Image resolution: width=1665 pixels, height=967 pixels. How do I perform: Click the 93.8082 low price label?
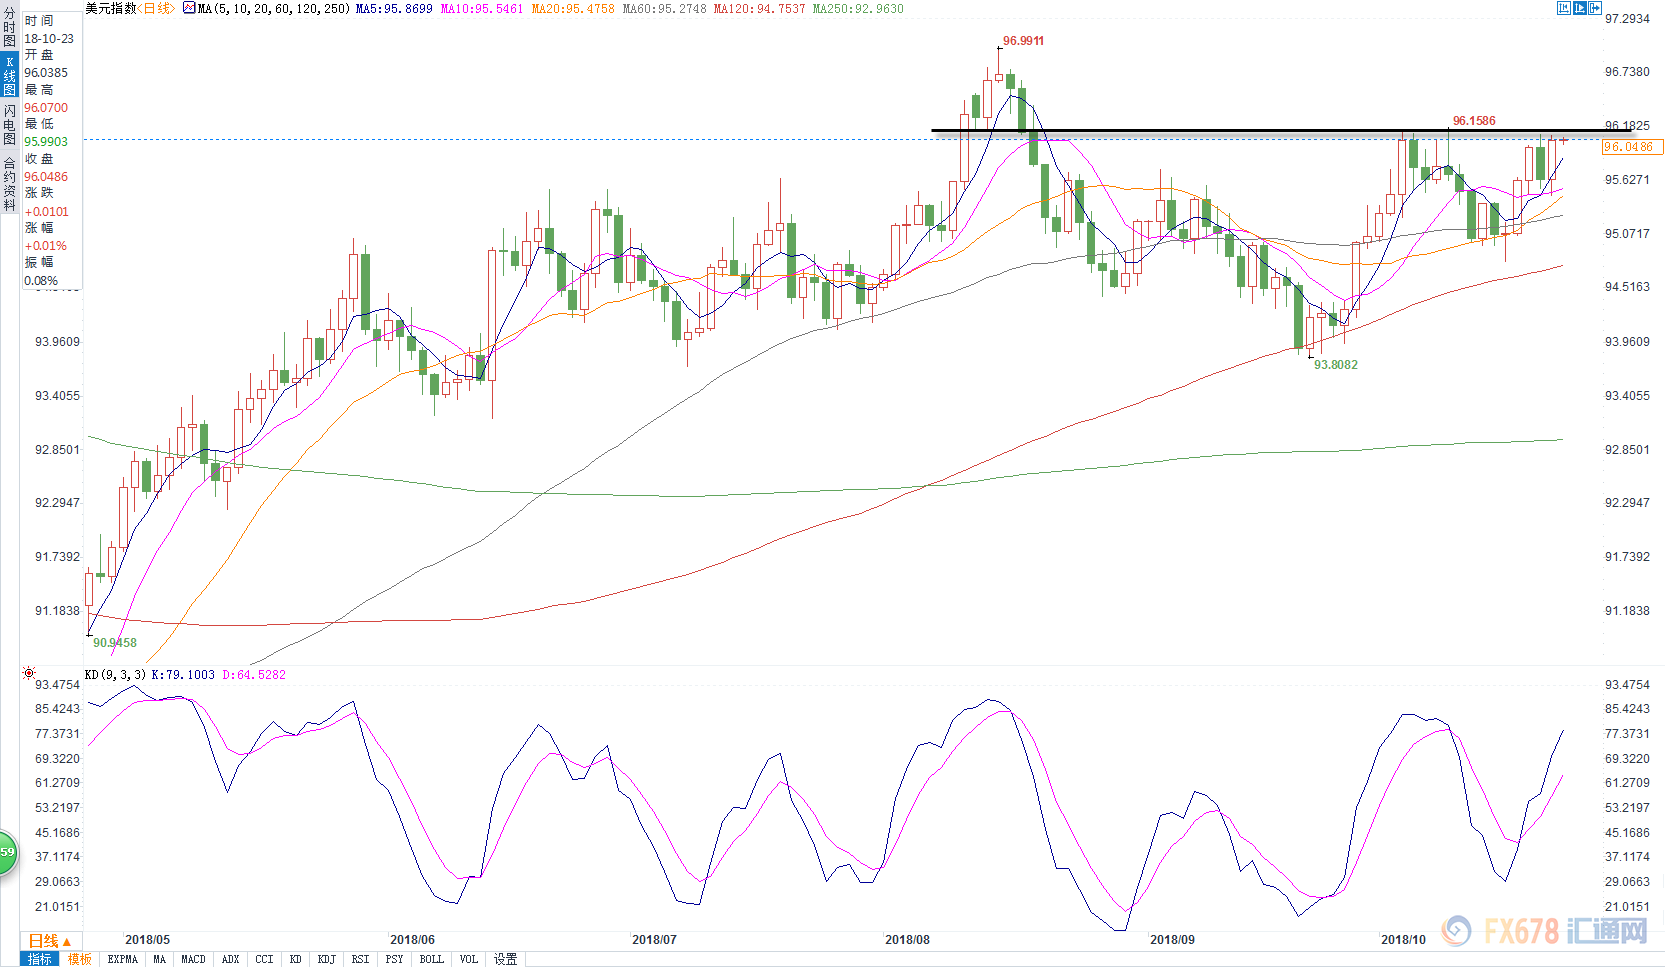pyautogui.click(x=1336, y=365)
